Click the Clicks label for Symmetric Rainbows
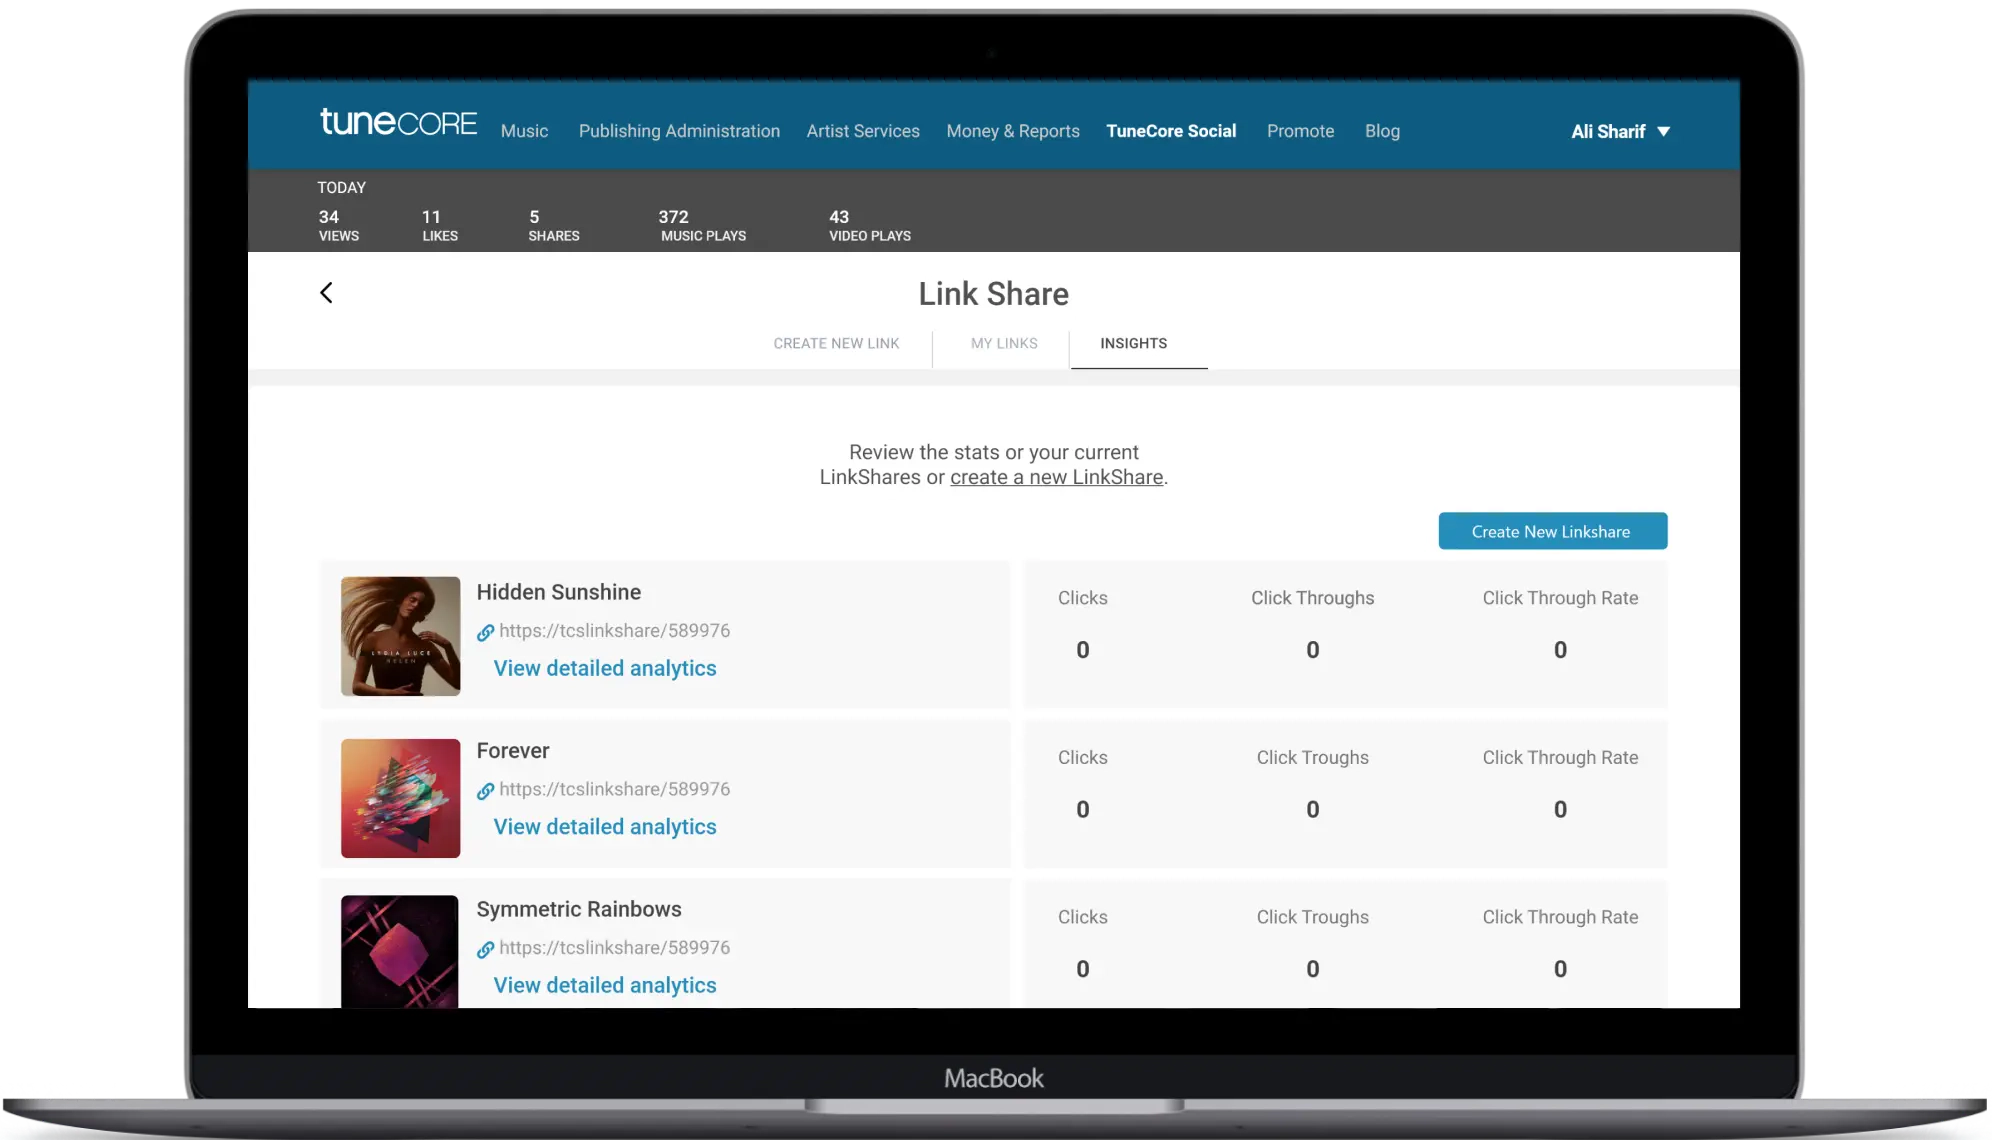The height and width of the screenshot is (1140, 1992). point(1083,917)
